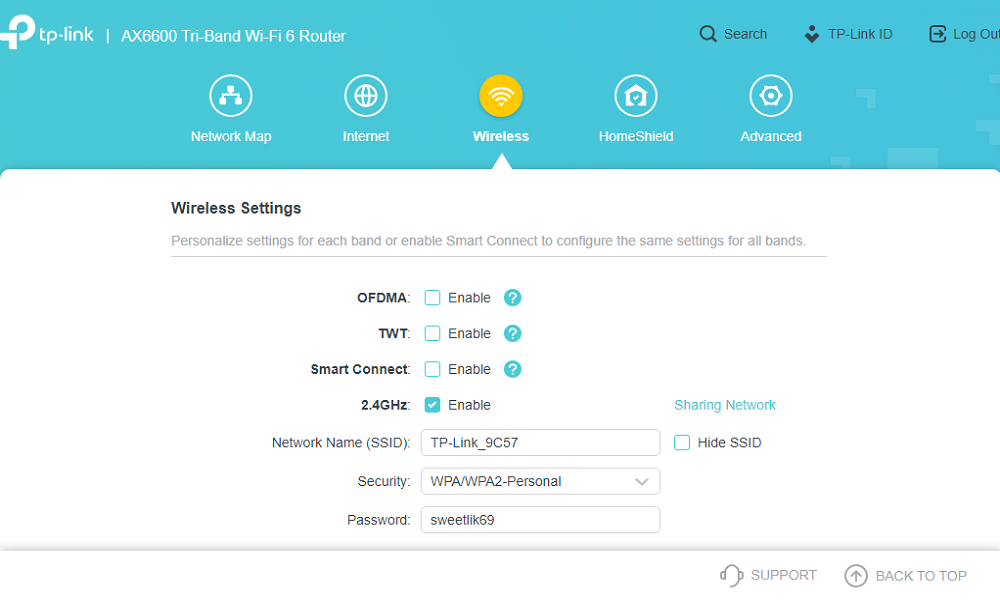
Task: Click the Network Name SSID field
Action: click(540, 443)
